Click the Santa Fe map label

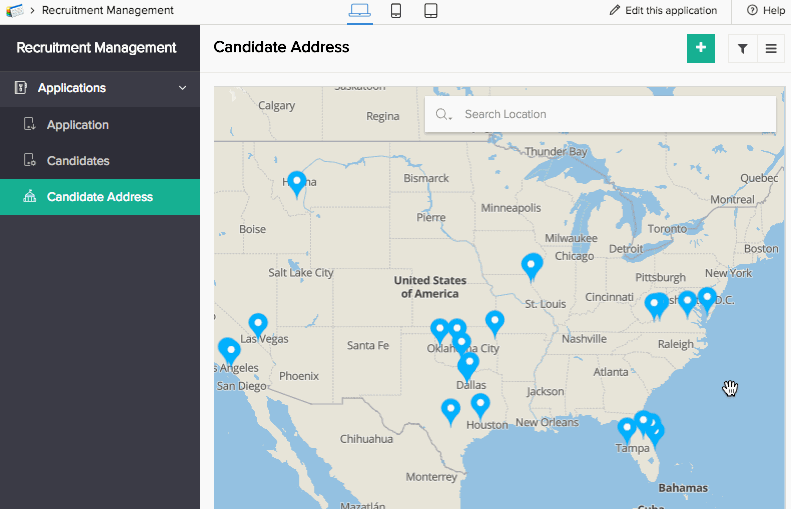coord(368,346)
